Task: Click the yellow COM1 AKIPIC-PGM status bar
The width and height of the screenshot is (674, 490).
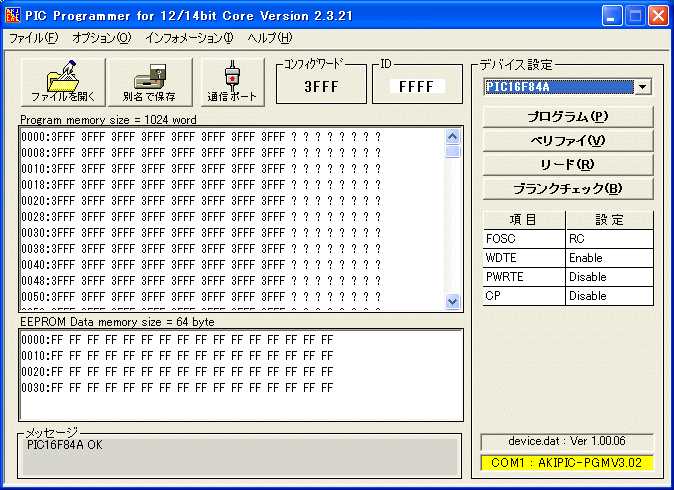Action: [x=567, y=463]
